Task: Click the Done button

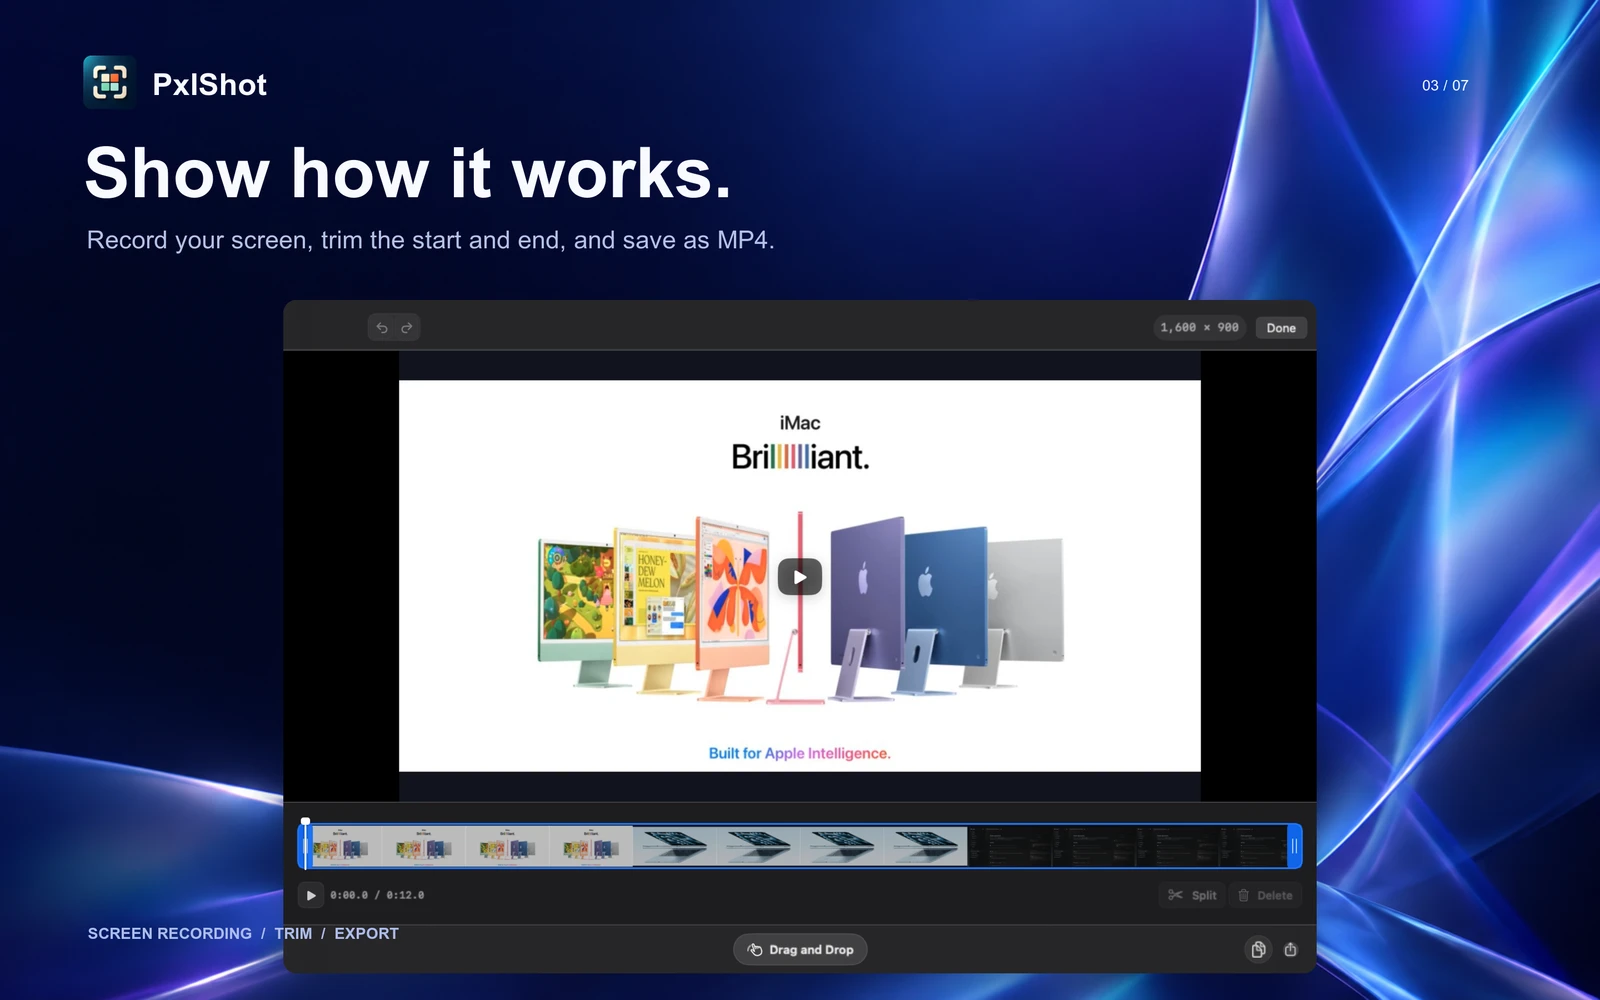Action: [1281, 328]
